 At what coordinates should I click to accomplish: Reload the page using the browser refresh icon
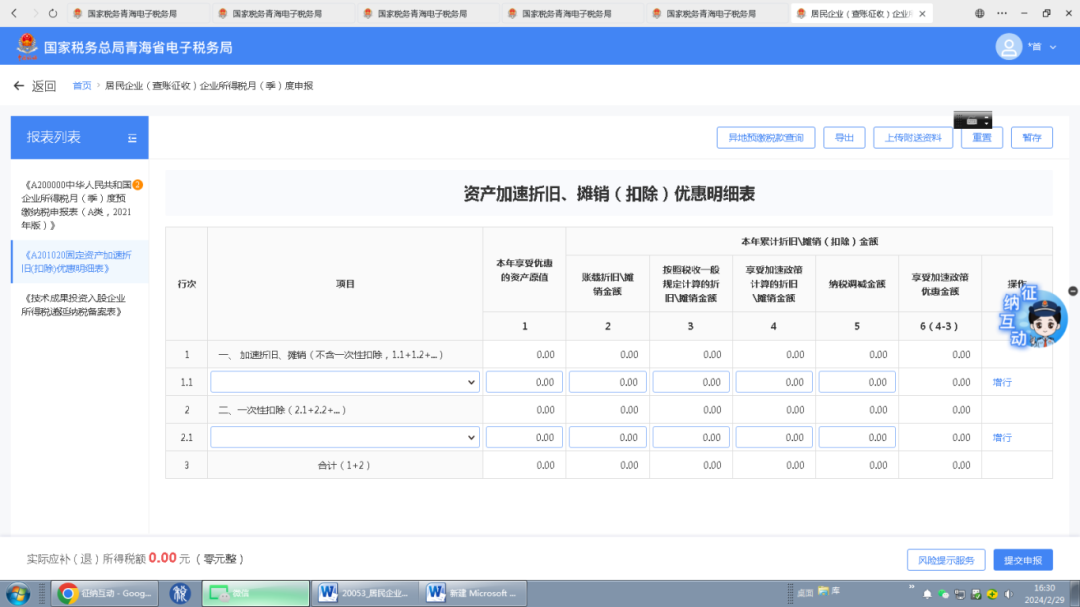pyautogui.click(x=53, y=13)
